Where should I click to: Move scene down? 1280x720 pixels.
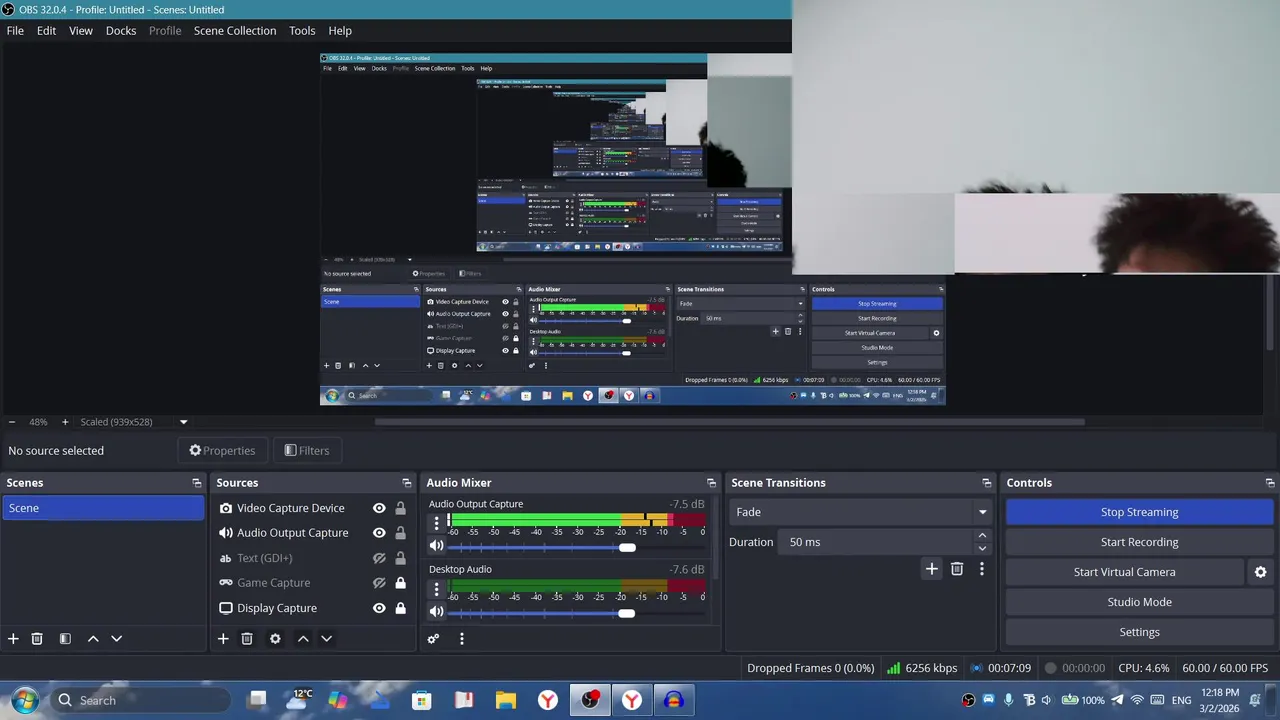click(116, 639)
